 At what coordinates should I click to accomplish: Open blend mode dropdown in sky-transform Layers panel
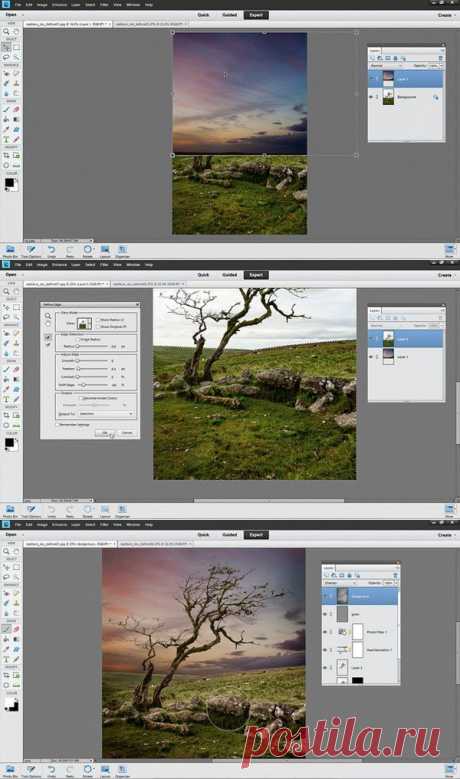[385, 66]
